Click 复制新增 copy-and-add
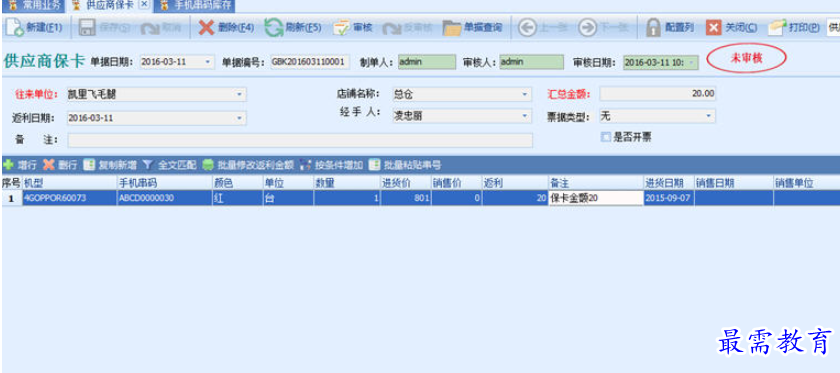This screenshot has height=373, width=840. (110, 165)
